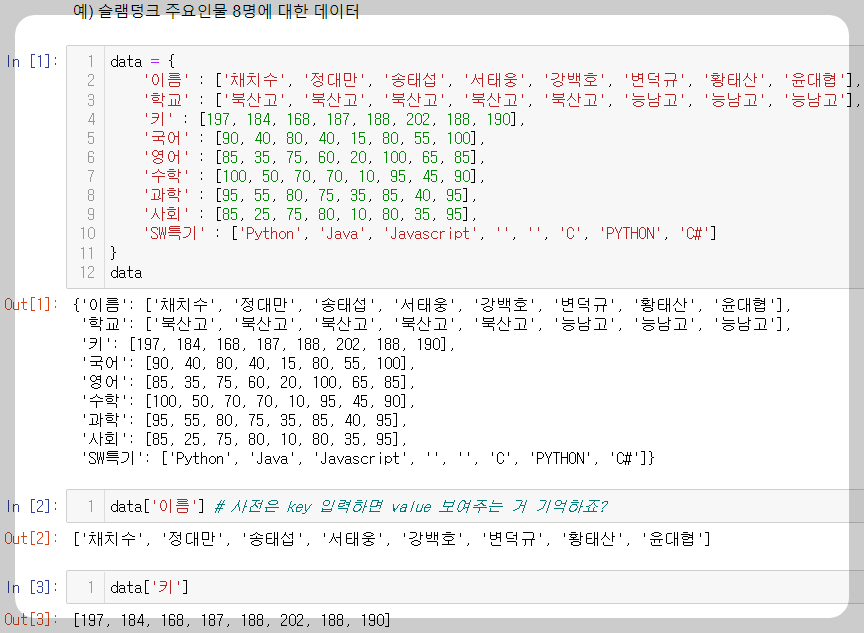This screenshot has width=864, height=633.
Task: Click the Out[3] heights list output
Action: pos(231,620)
